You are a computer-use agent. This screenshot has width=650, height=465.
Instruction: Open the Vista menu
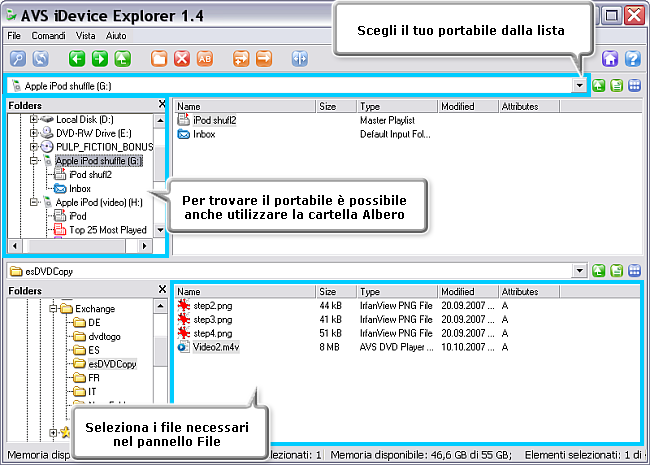85,36
